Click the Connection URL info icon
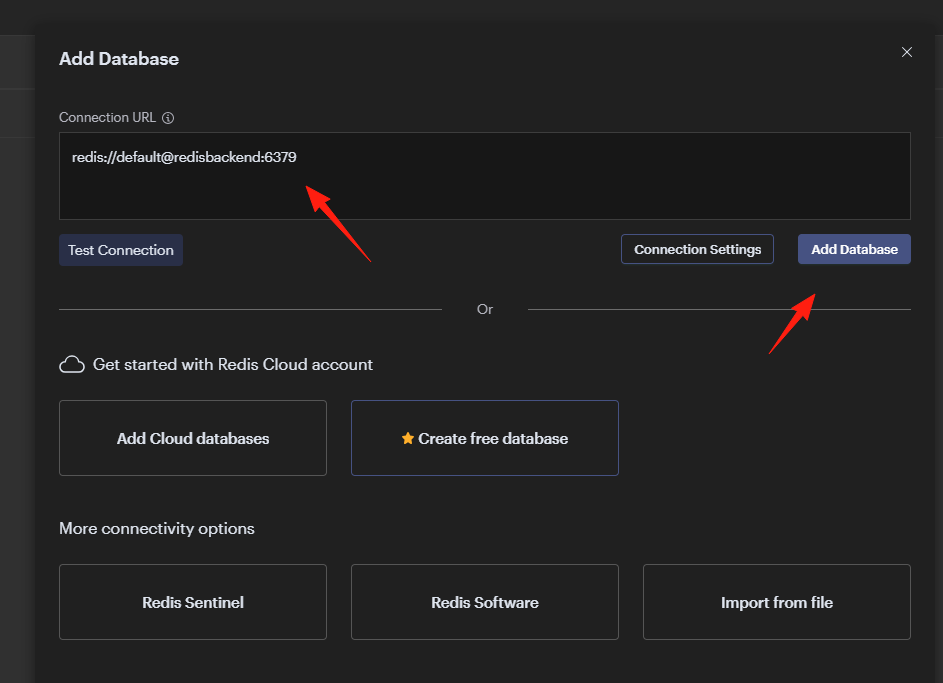The image size is (943, 683). tap(168, 118)
